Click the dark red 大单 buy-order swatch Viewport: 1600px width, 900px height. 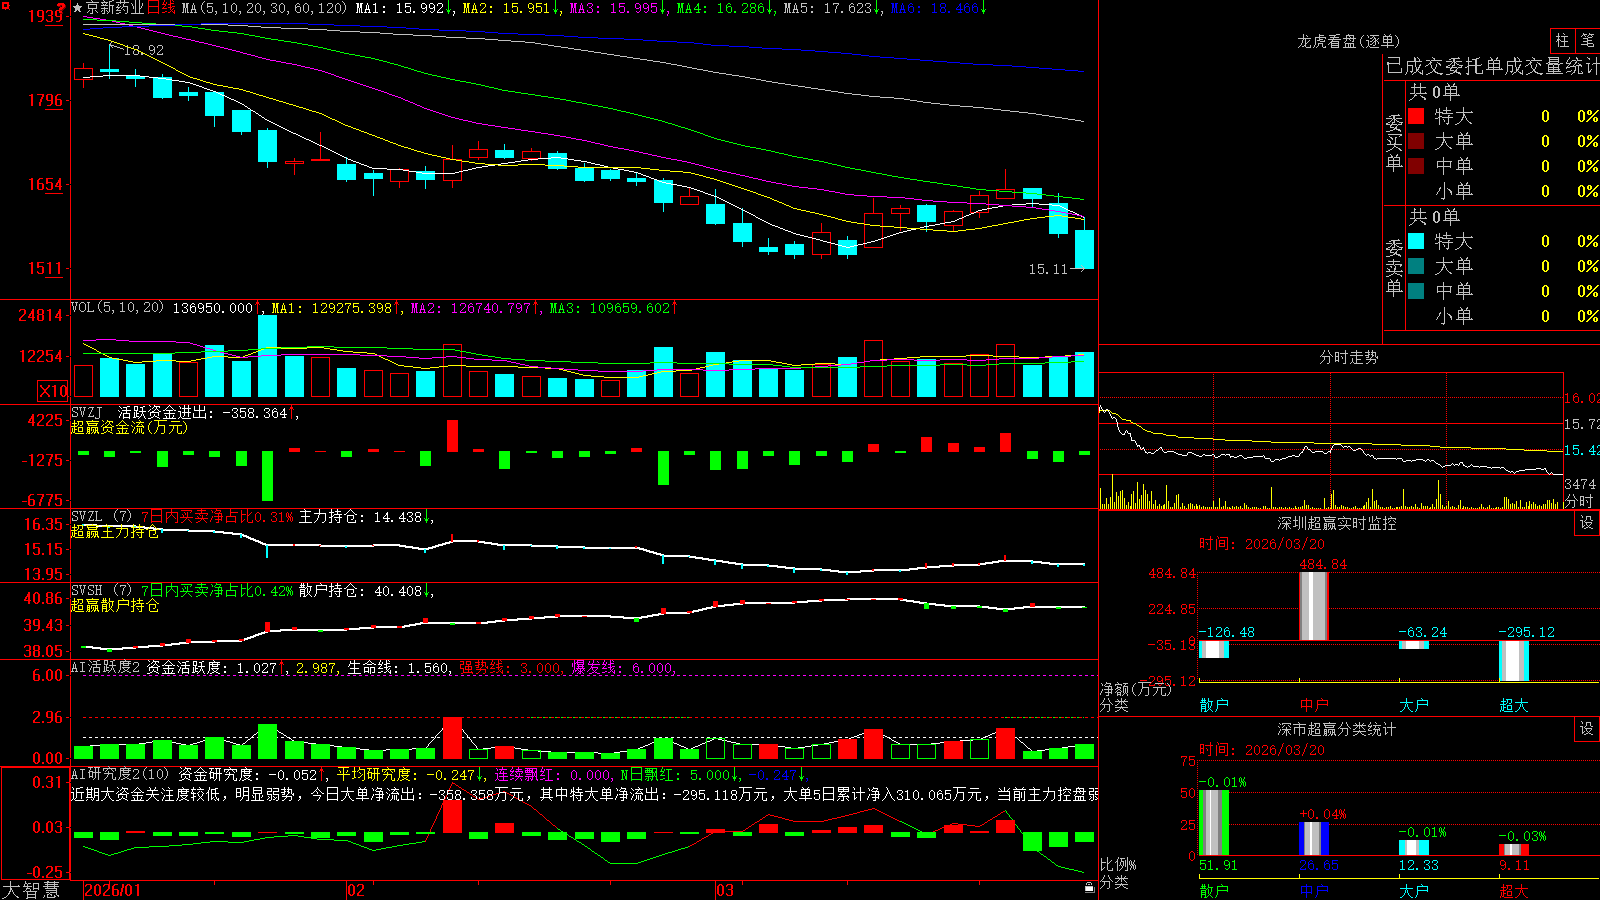pos(1416,141)
